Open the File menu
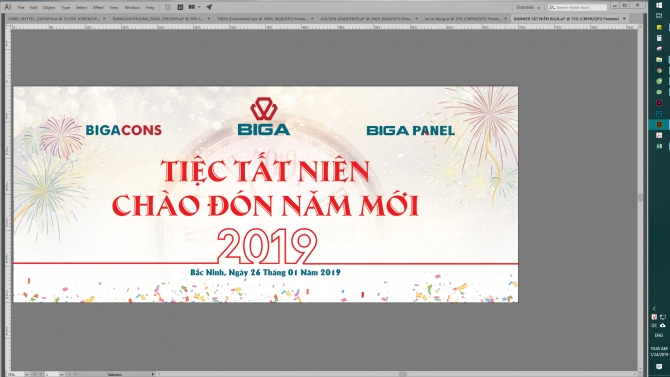The image size is (670, 377). 21,7
